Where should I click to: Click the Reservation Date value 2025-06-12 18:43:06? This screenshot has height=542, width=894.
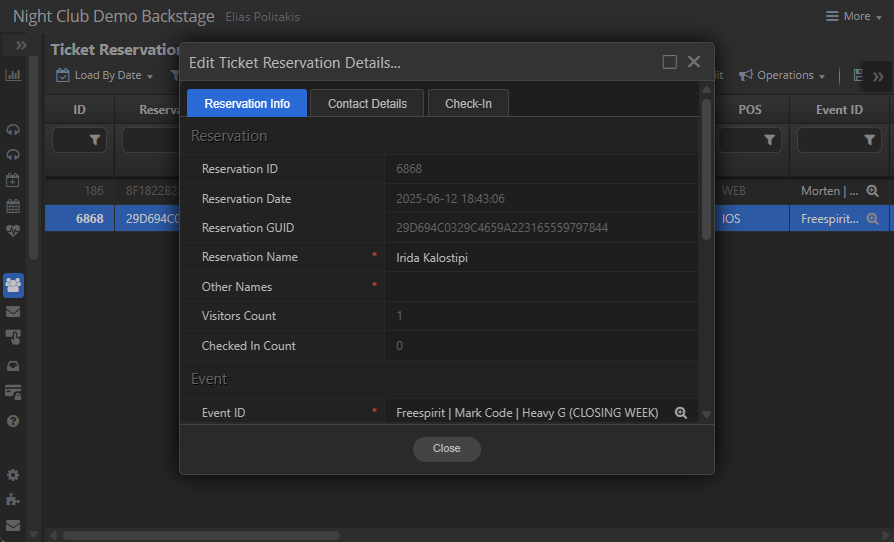click(x=450, y=199)
